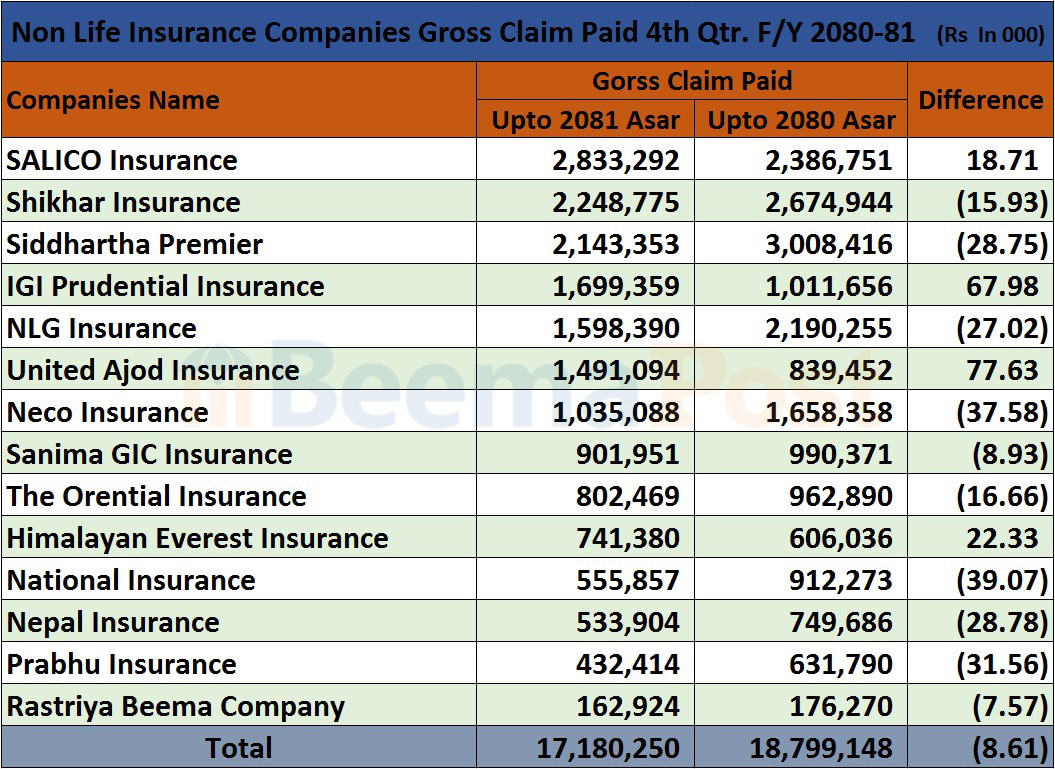Click the Companies Name column header
This screenshot has width=1055, height=769.
point(113,100)
